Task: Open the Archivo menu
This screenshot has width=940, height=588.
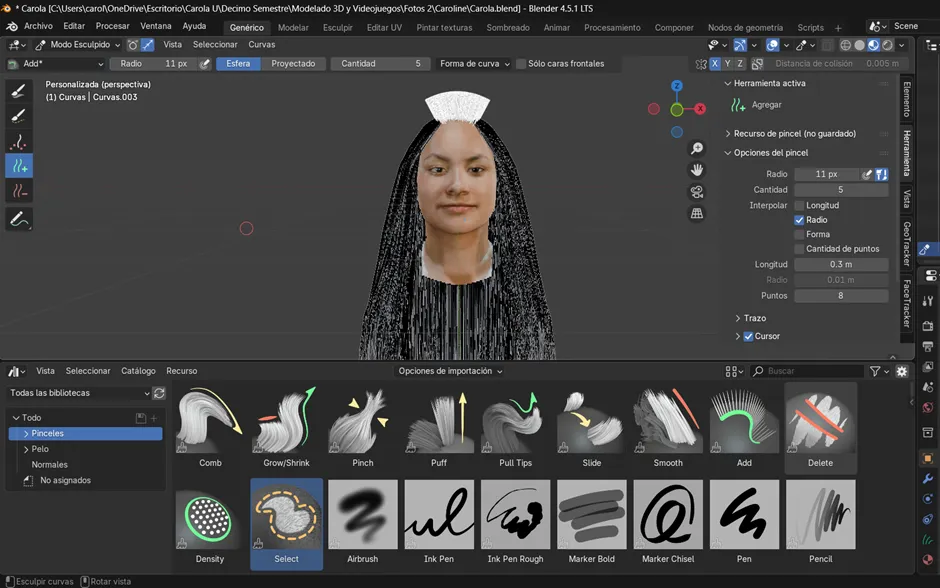Action: point(38,26)
